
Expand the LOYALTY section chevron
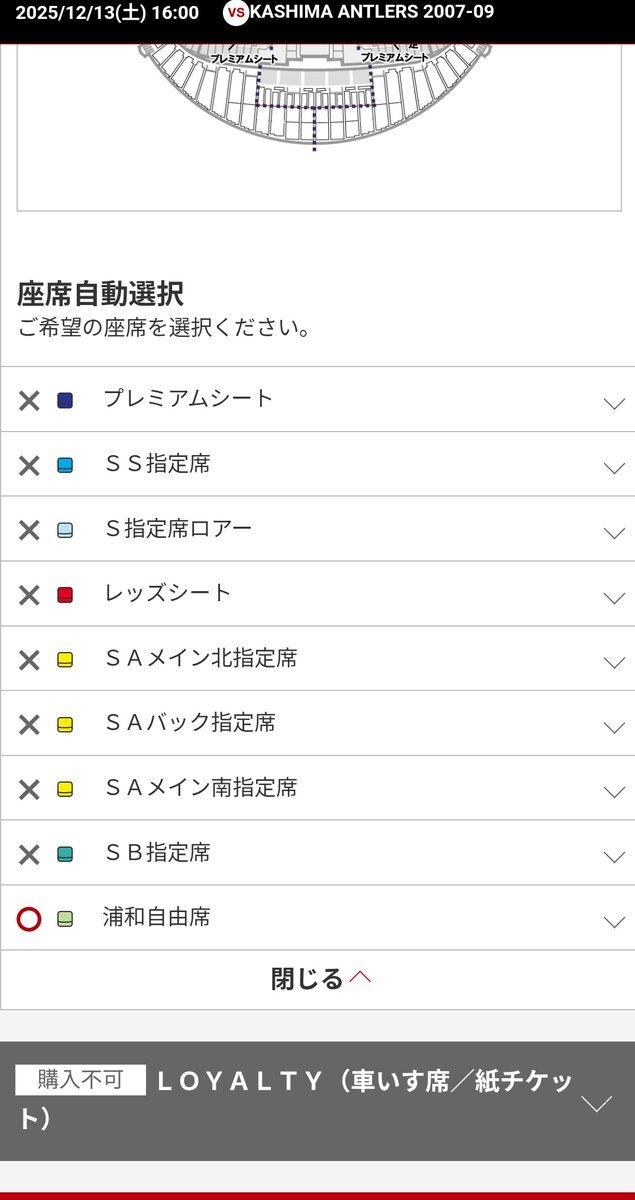pos(597,1103)
